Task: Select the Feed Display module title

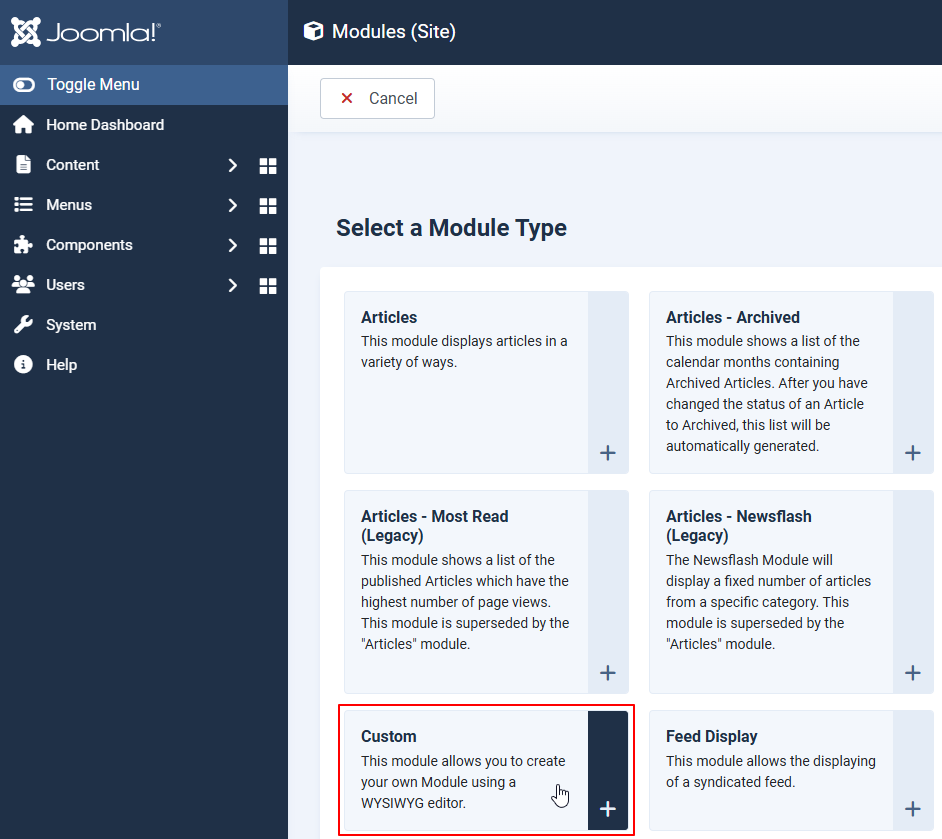Action: (x=711, y=736)
